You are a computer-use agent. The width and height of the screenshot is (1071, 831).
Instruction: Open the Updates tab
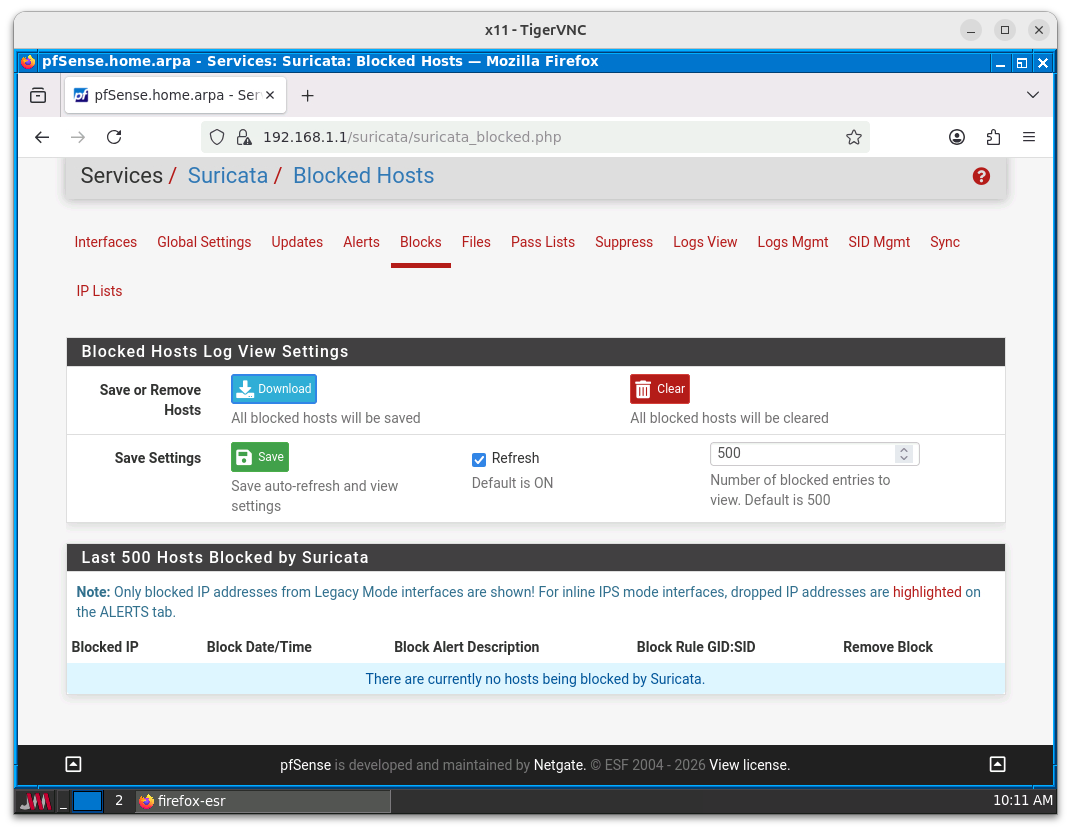coord(297,242)
